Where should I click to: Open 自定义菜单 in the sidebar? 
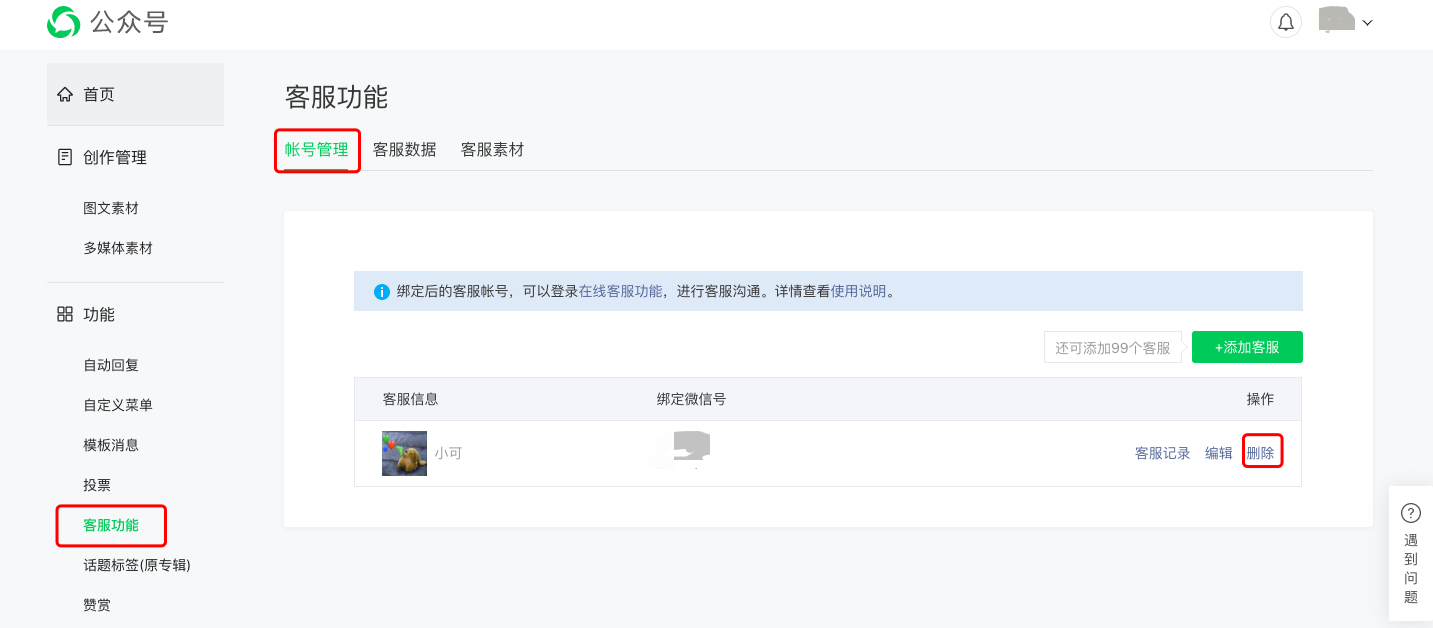click(x=118, y=405)
